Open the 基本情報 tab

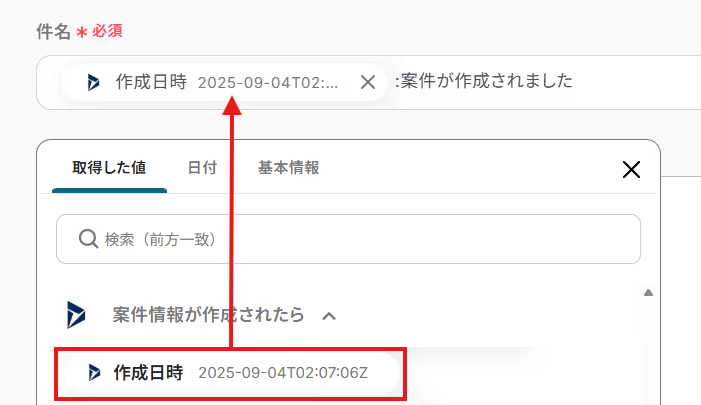288,168
